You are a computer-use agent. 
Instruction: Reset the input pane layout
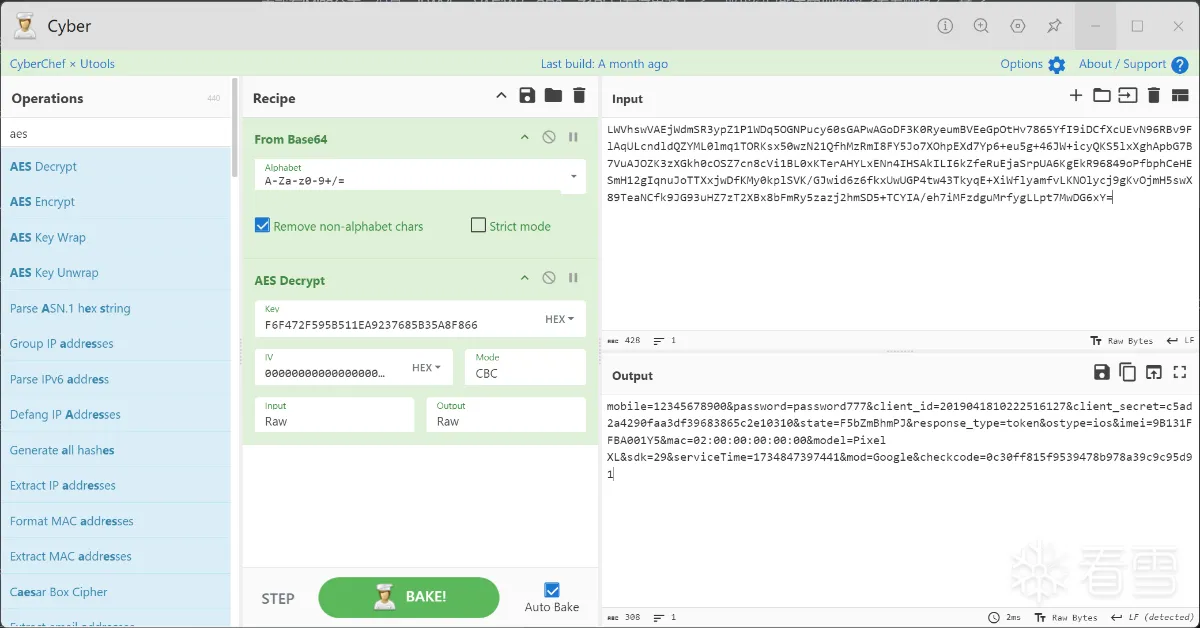[x=1180, y=96]
